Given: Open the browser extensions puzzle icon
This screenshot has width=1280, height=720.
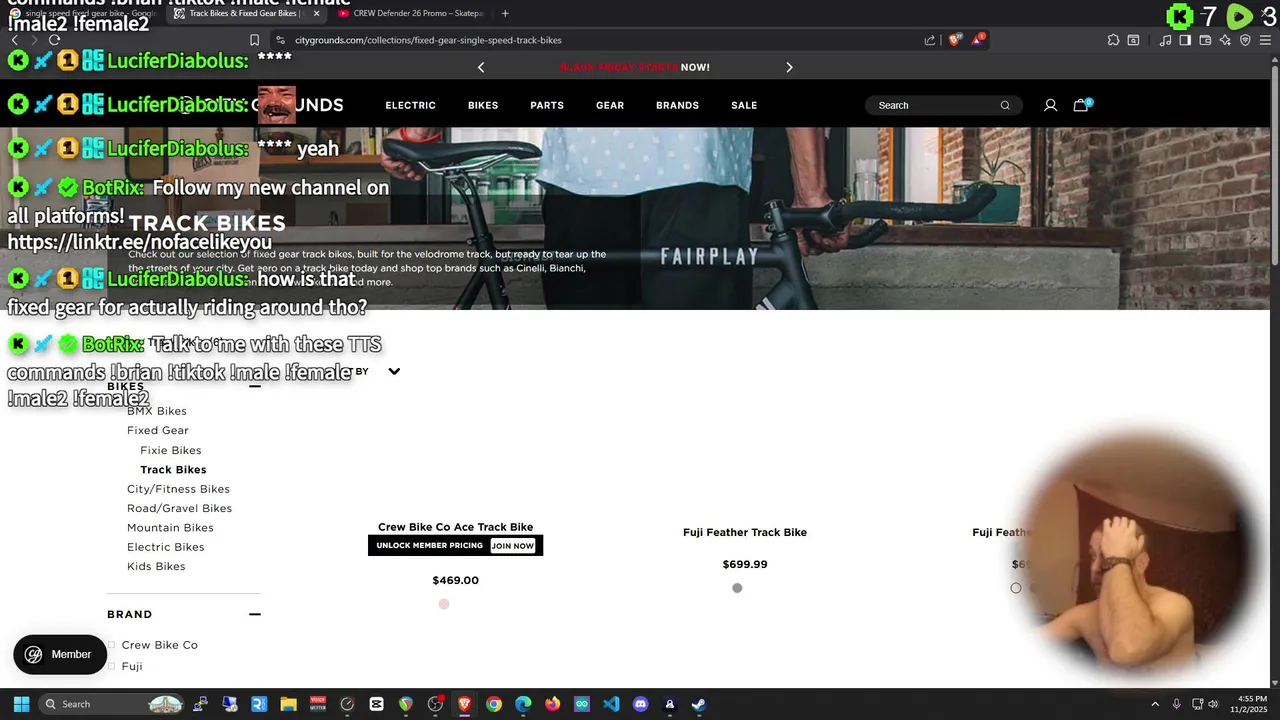Looking at the screenshot, I should click(1113, 40).
